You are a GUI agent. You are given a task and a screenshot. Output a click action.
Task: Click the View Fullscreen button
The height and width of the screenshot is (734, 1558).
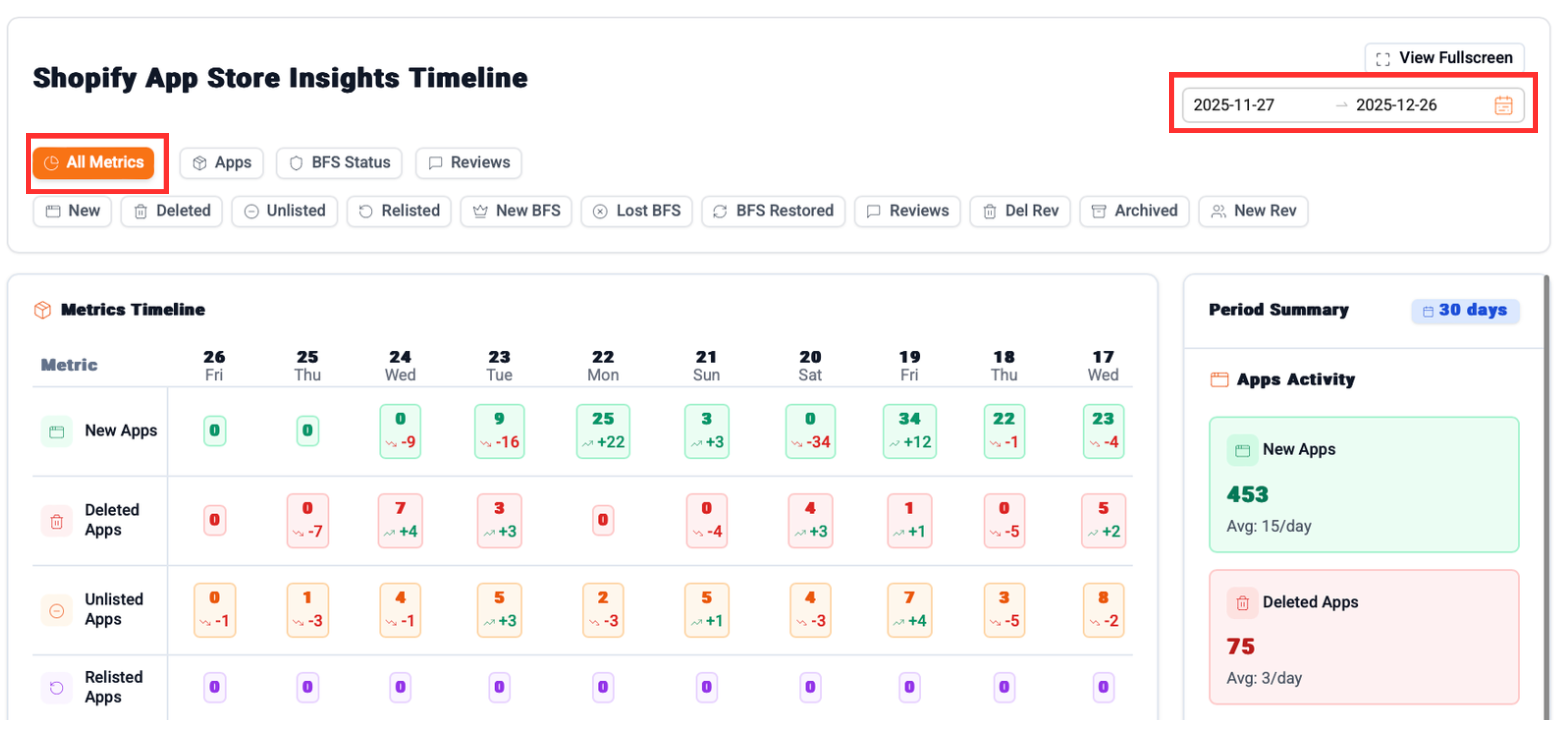click(x=1444, y=58)
